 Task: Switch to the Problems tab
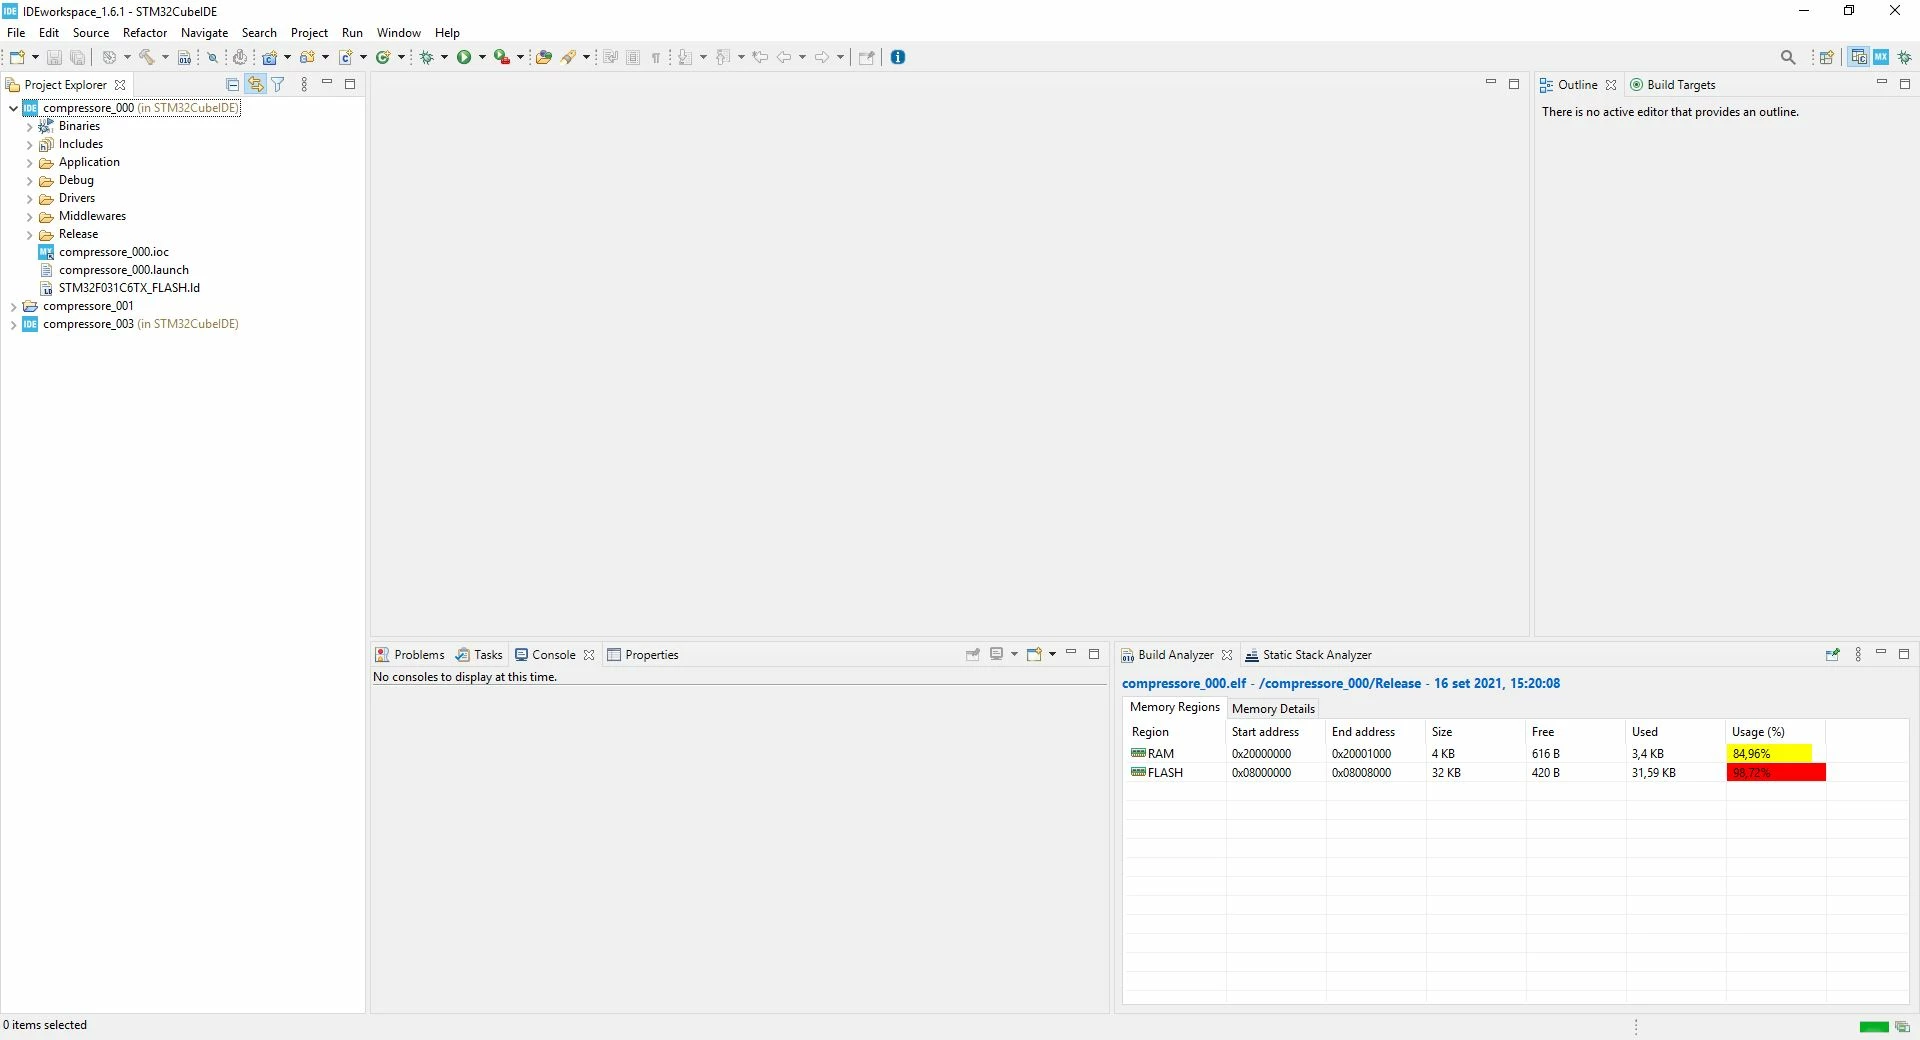pos(410,655)
